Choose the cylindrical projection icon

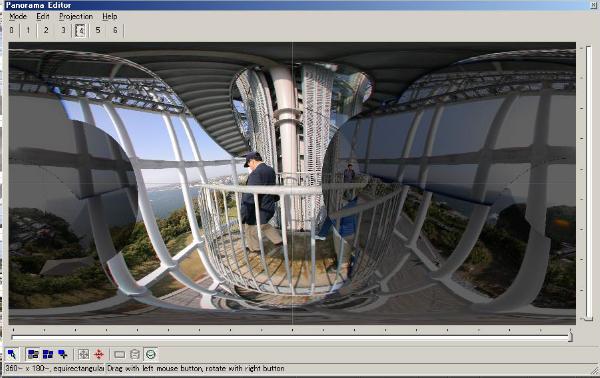click(x=135, y=354)
